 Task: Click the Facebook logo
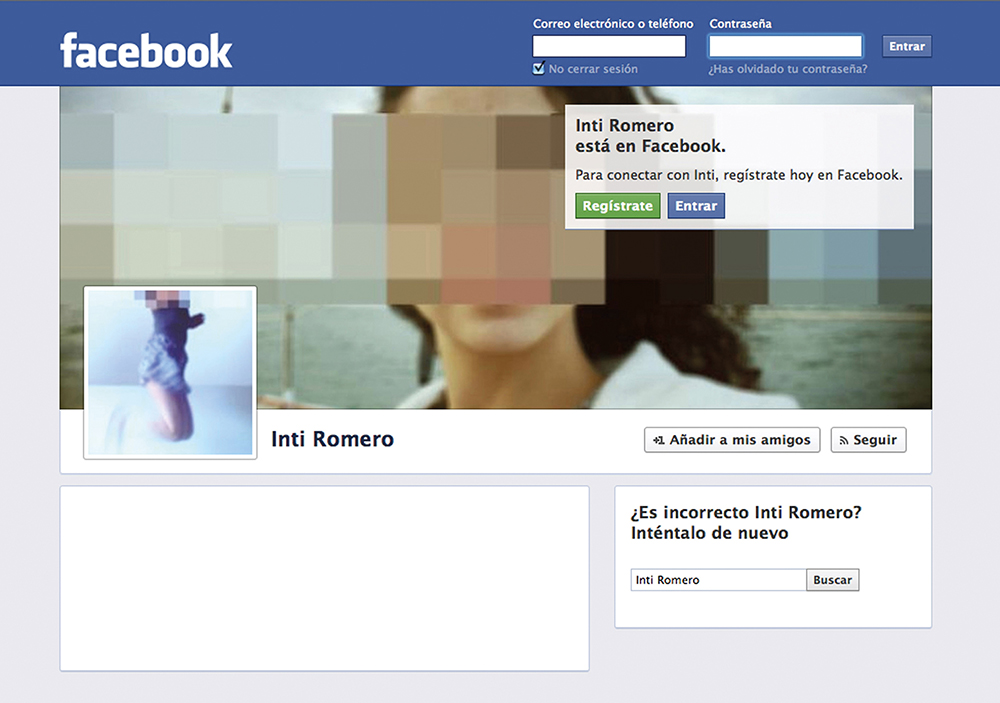click(146, 50)
